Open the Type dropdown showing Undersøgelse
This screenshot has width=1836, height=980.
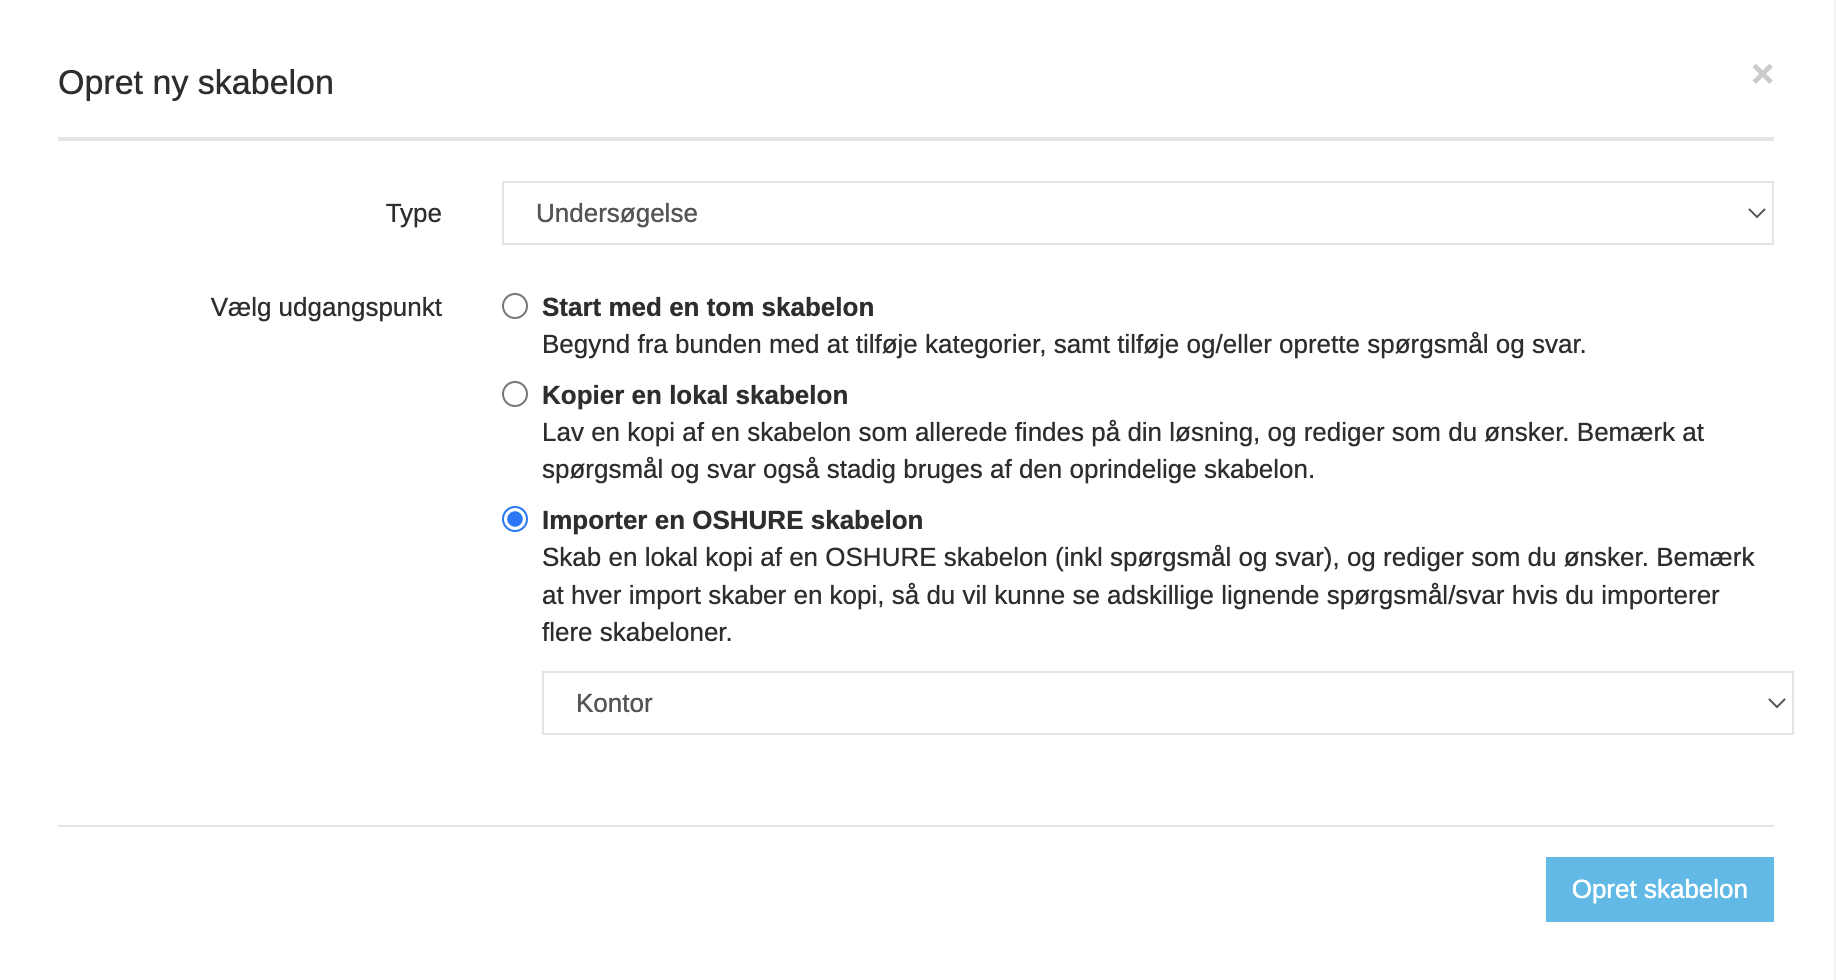(x=1137, y=213)
